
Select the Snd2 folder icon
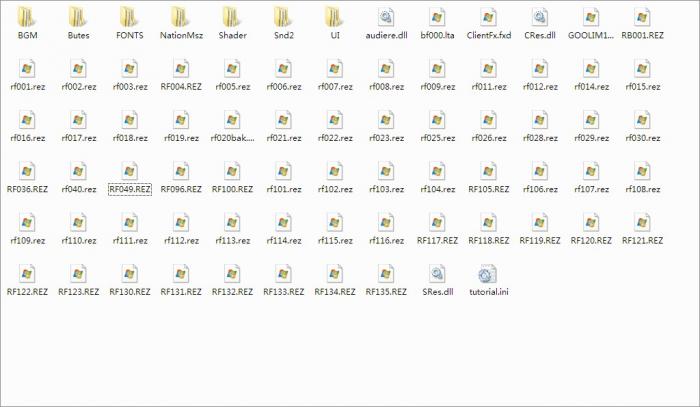point(284,18)
